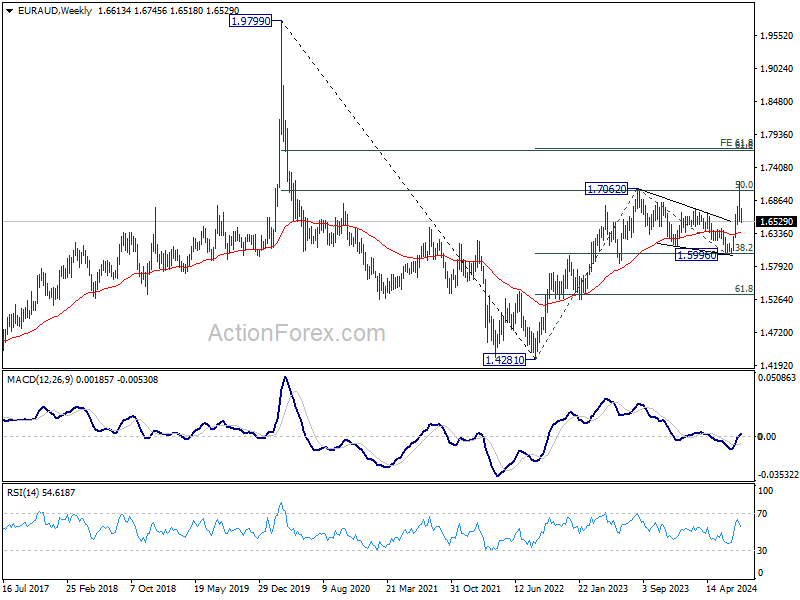The image size is (800, 600).
Task: Select the 1.59960 price label
Action: (x=696, y=255)
